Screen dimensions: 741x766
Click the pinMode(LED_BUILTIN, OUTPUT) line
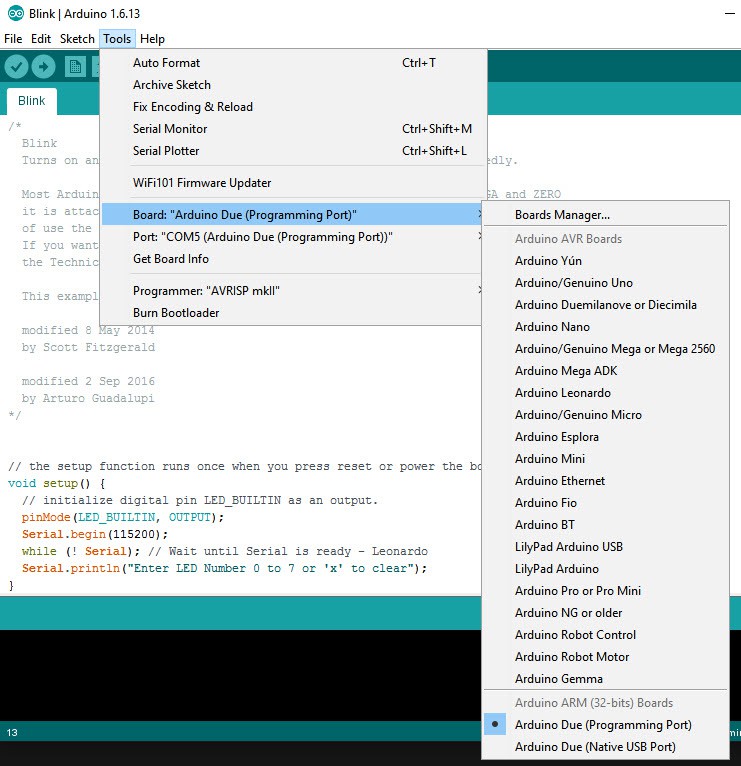[123, 517]
